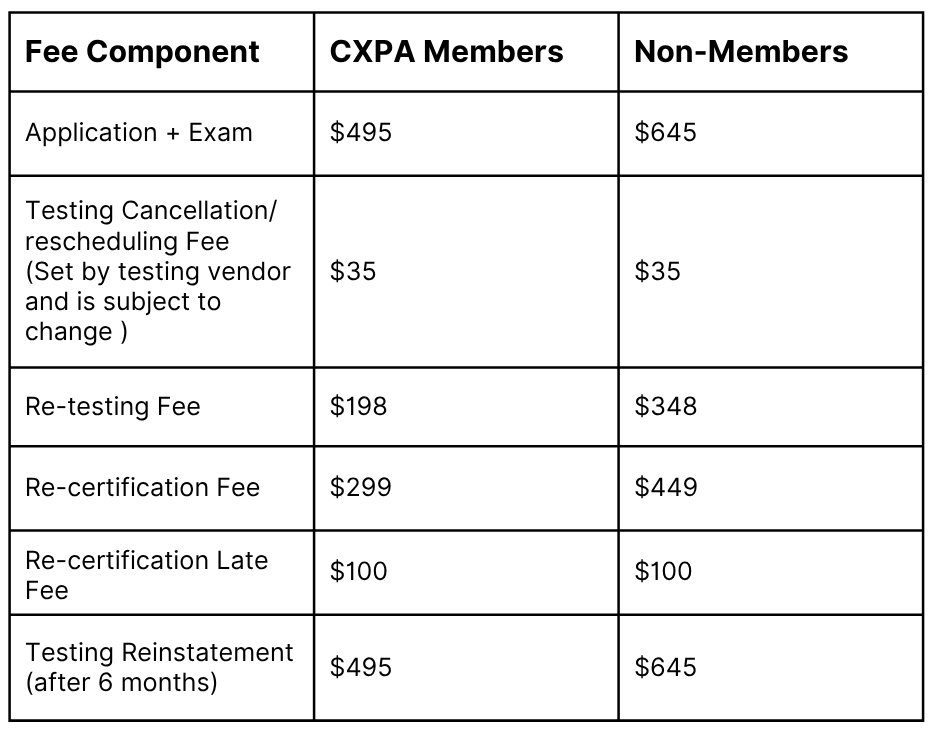Select the Application + Exam row label
Viewport: 933px width, 734px height.
pos(139,133)
